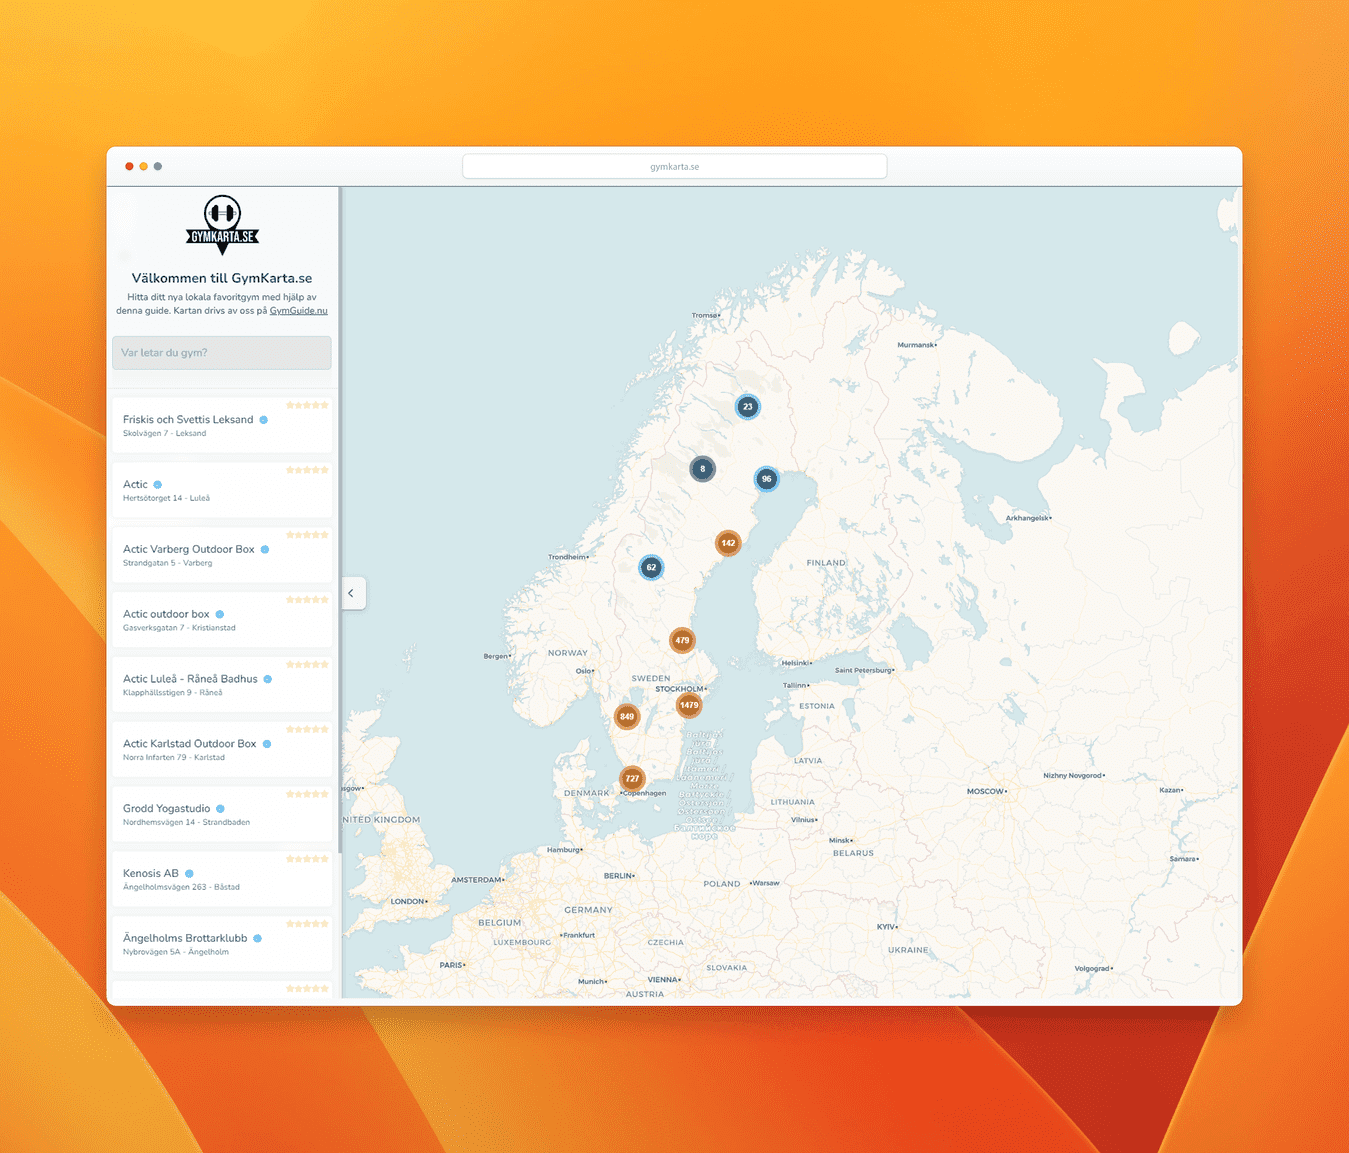Click the Moscow label on the map
Screen dimensions: 1349x1153
coord(986,791)
